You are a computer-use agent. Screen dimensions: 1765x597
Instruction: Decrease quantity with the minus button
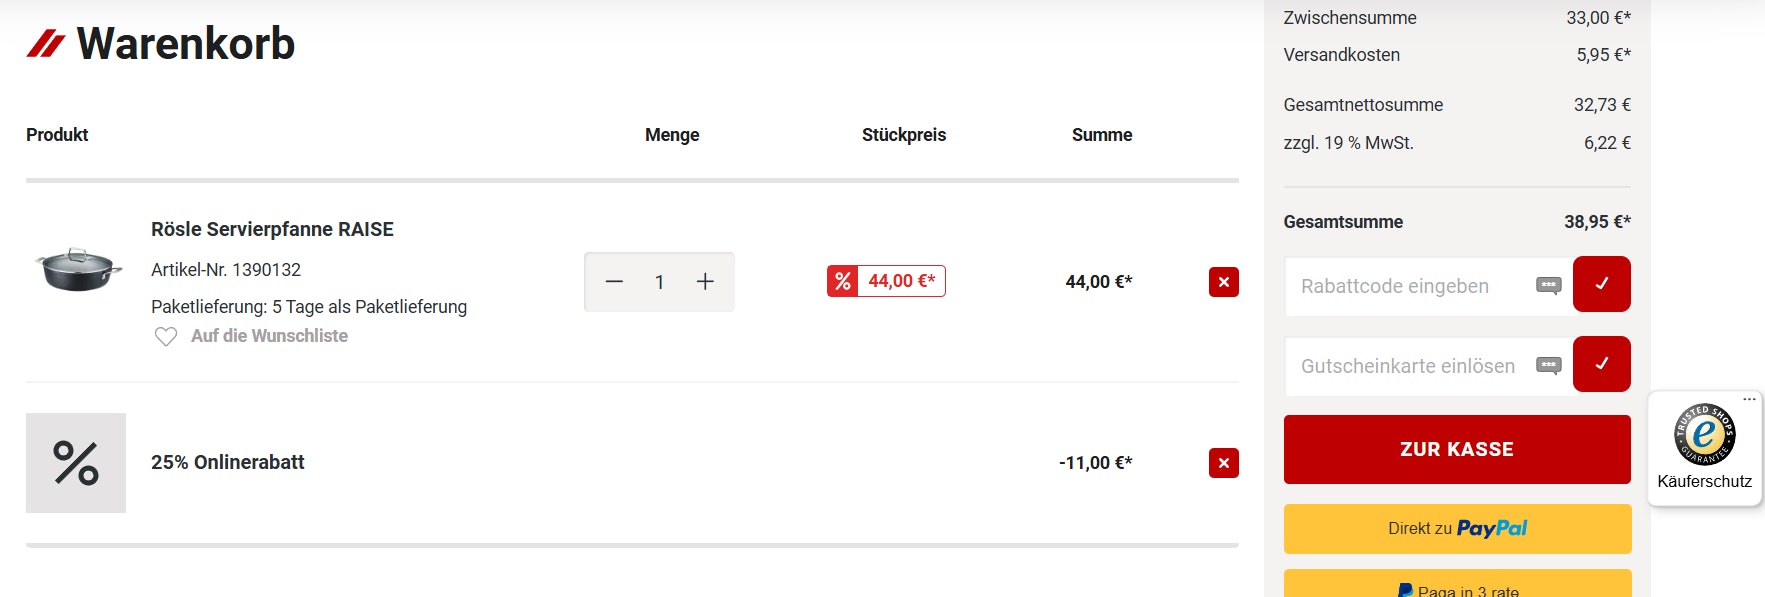[614, 282]
